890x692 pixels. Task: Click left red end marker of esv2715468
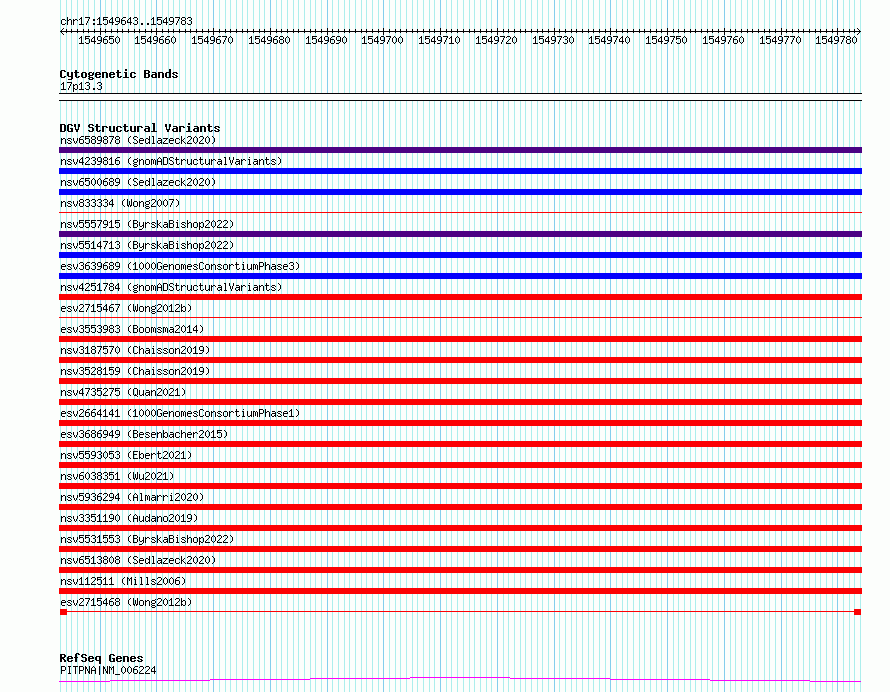64,612
